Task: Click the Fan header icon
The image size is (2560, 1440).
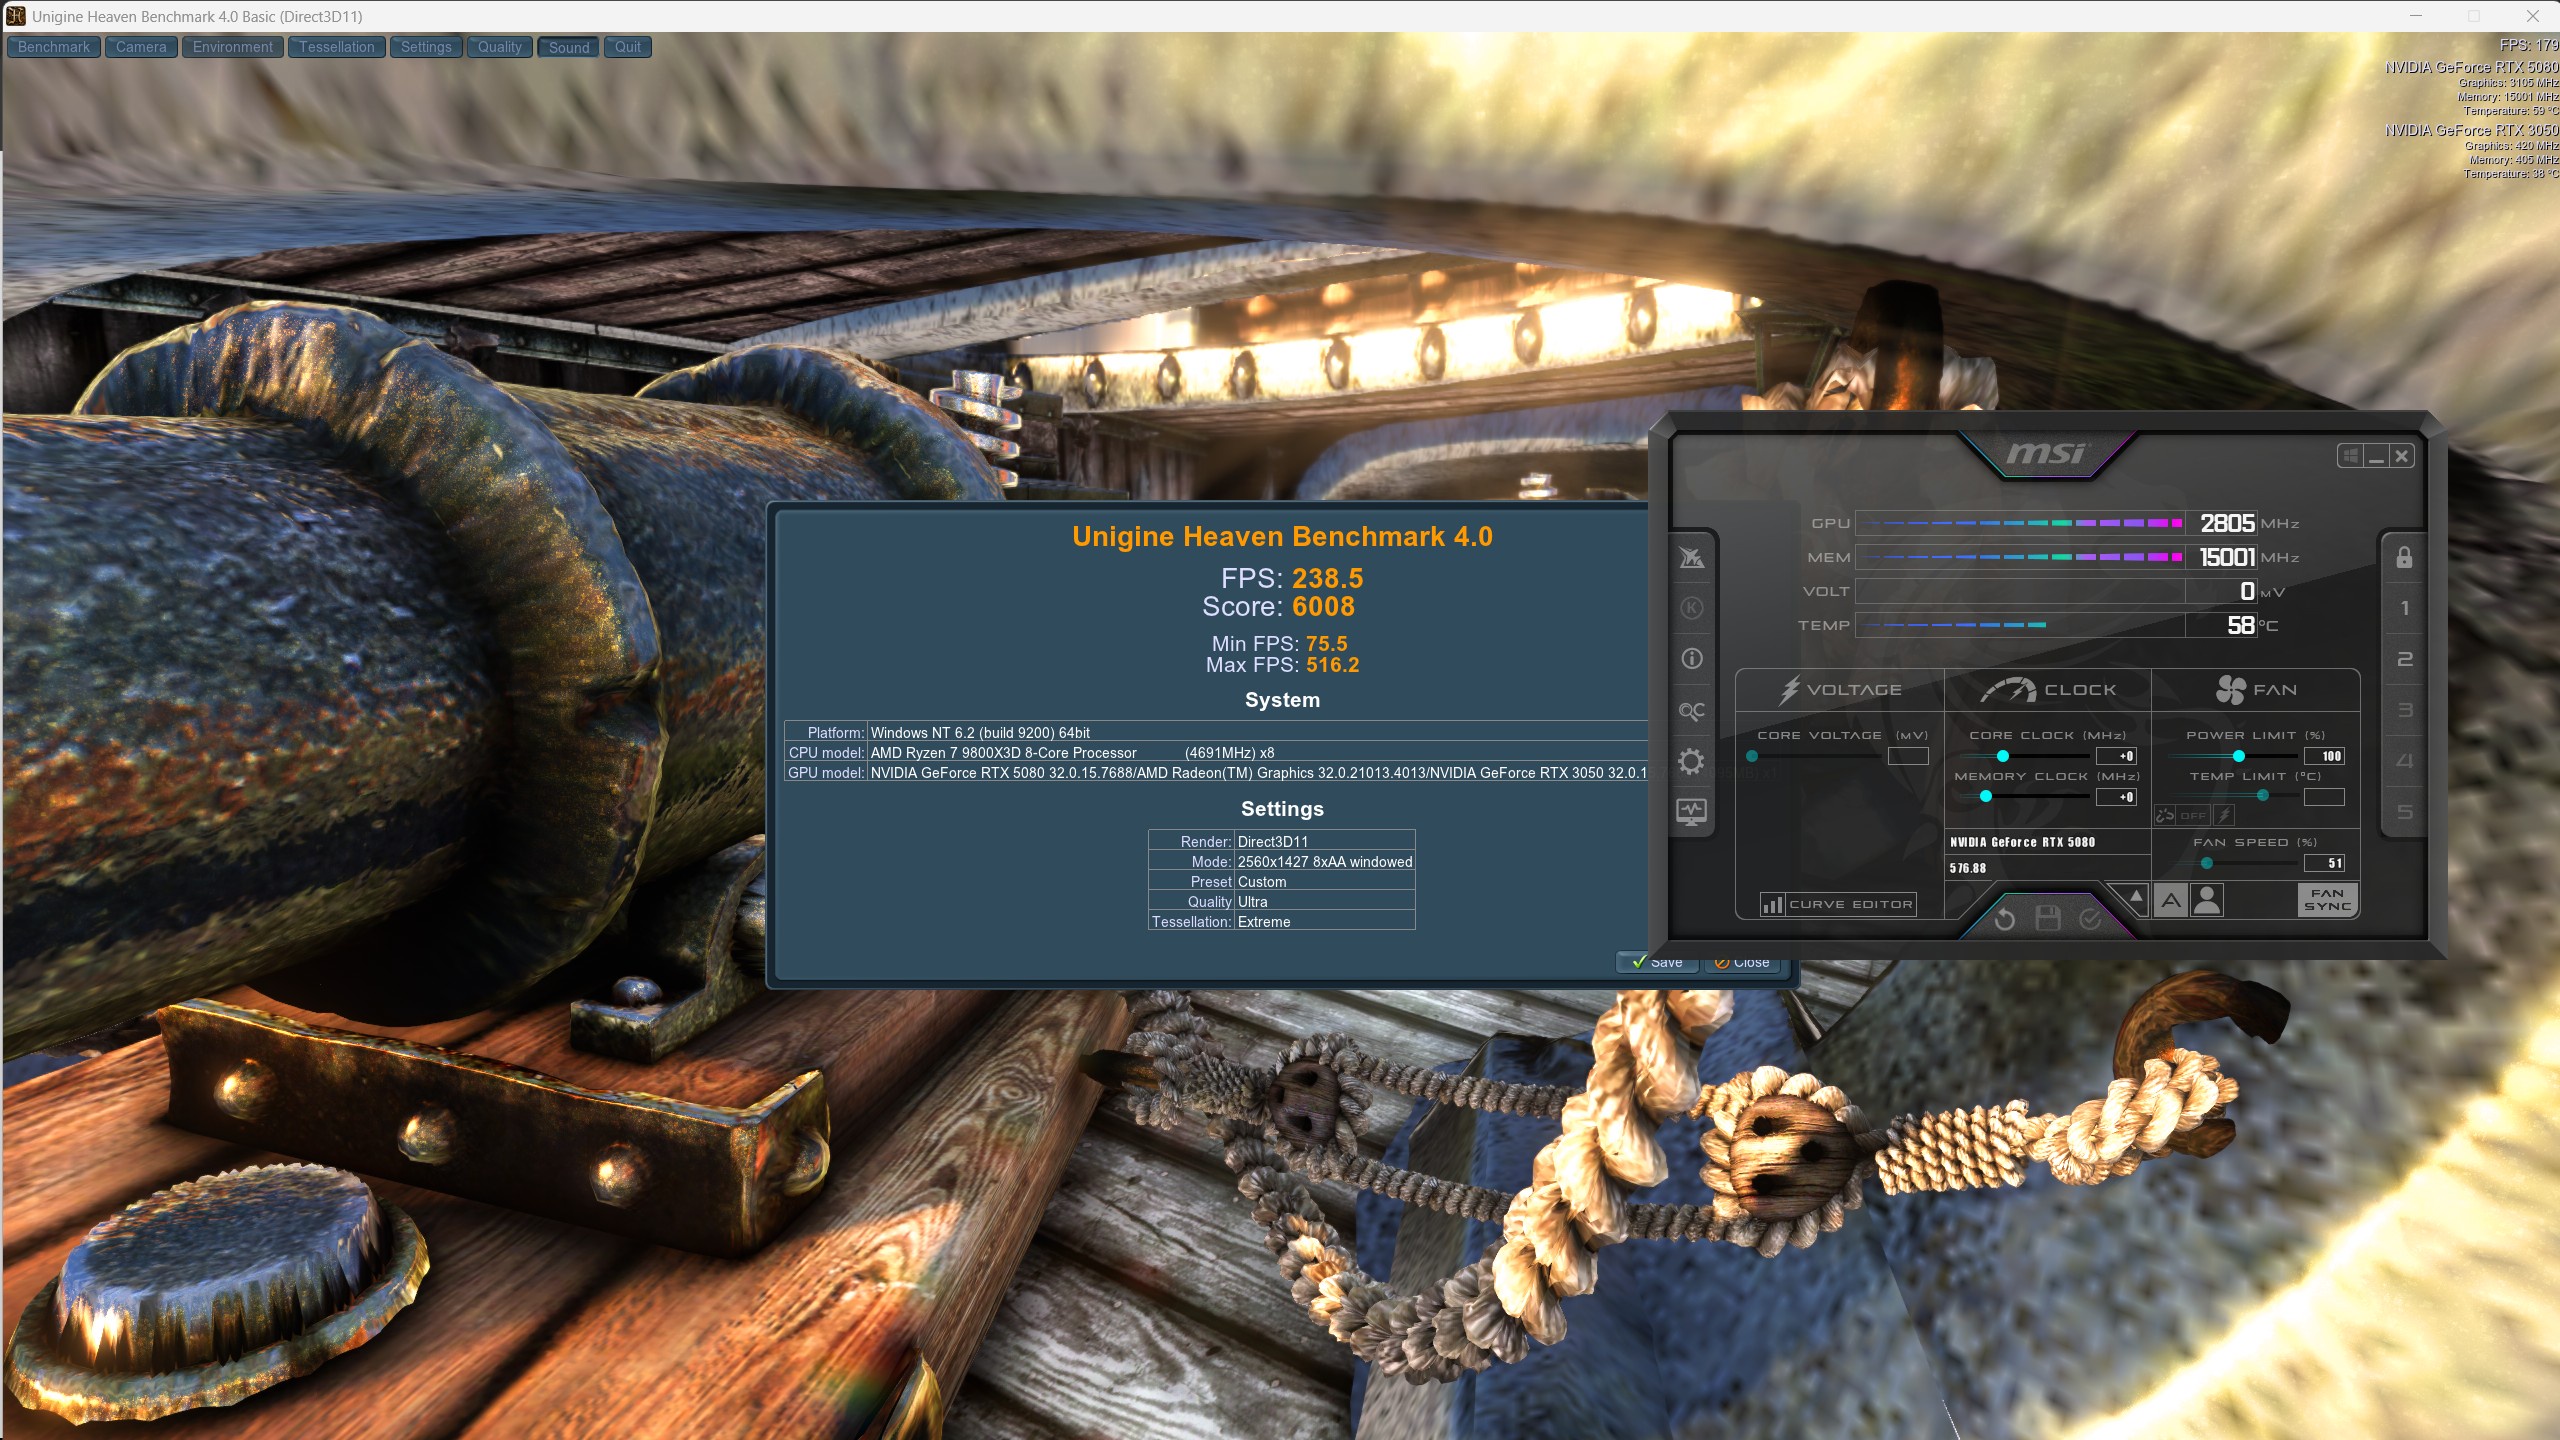Action: click(x=2230, y=689)
